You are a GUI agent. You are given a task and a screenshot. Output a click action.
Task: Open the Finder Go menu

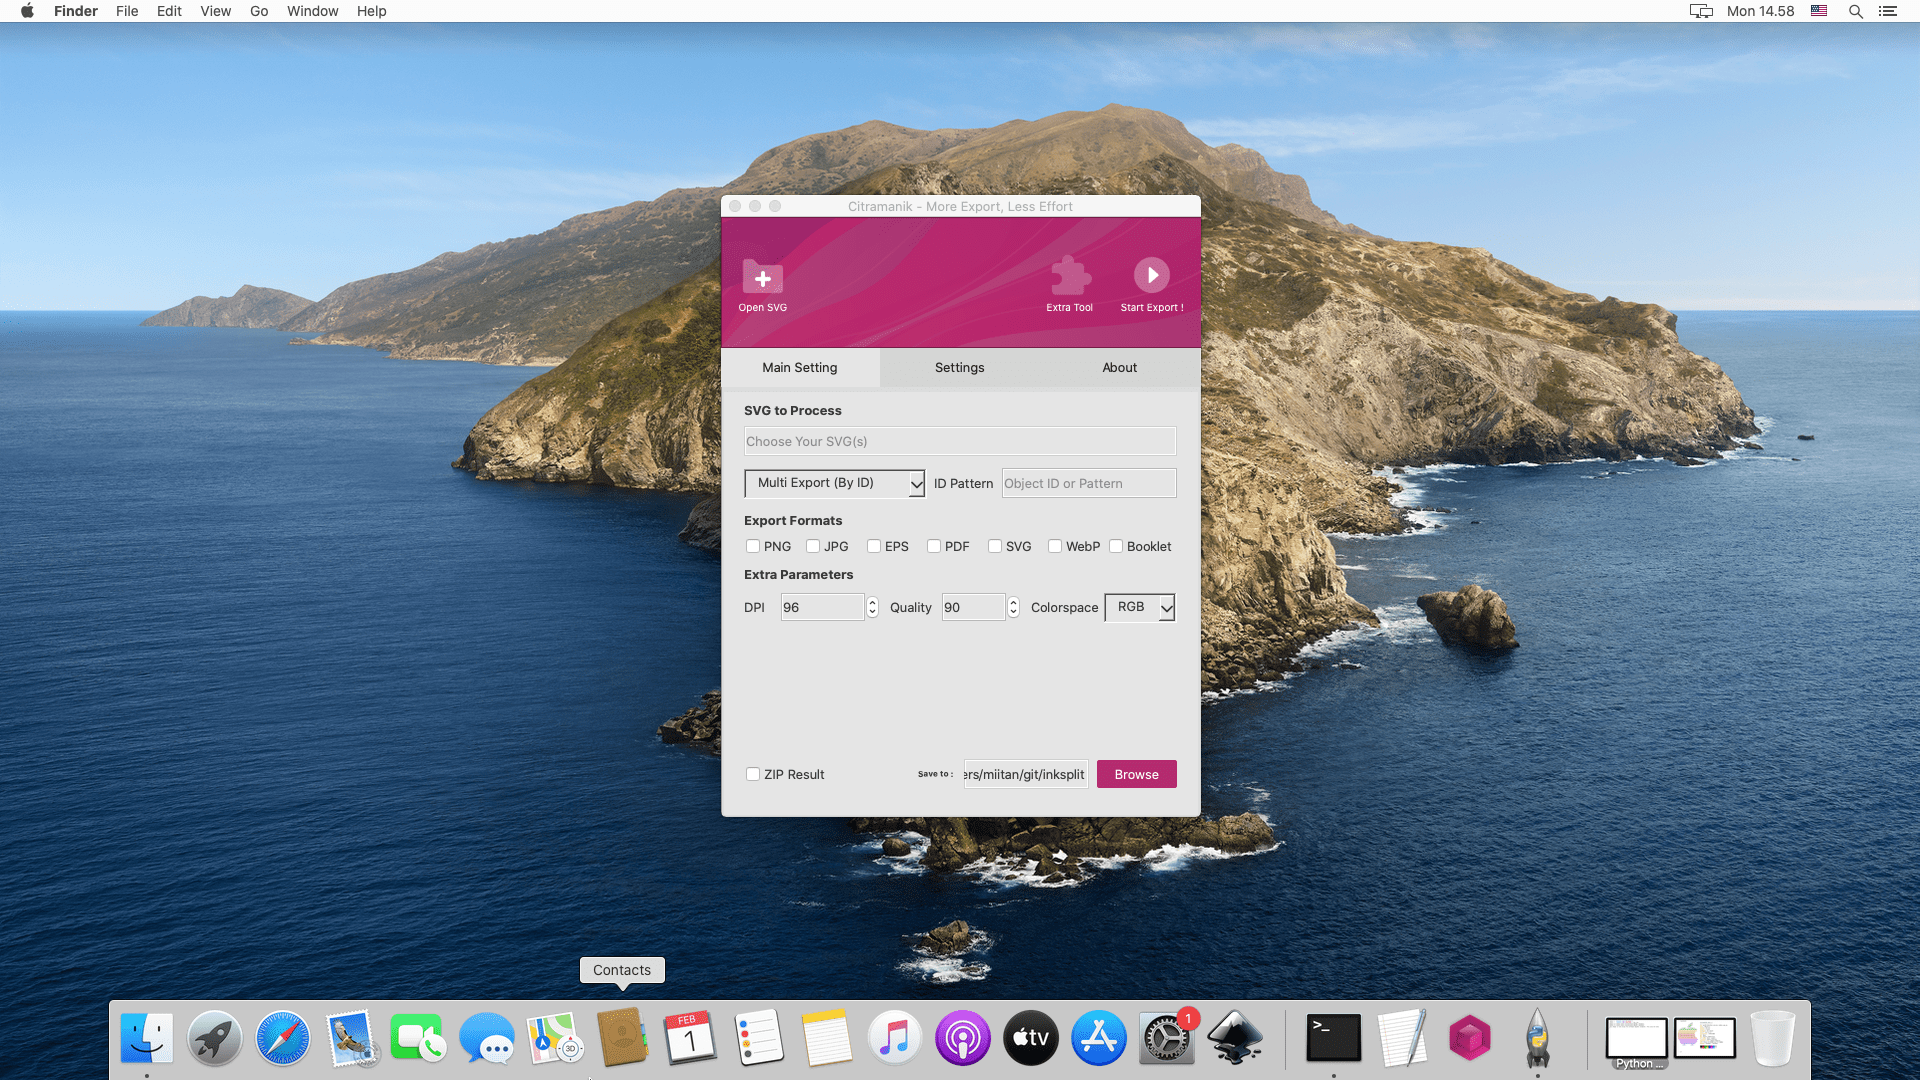click(x=259, y=11)
